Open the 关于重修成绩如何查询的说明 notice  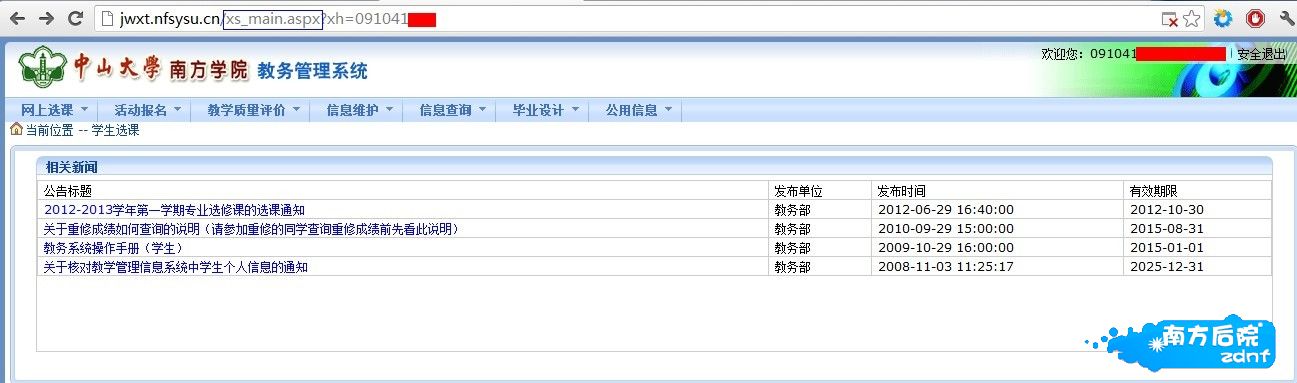pyautogui.click(x=251, y=229)
